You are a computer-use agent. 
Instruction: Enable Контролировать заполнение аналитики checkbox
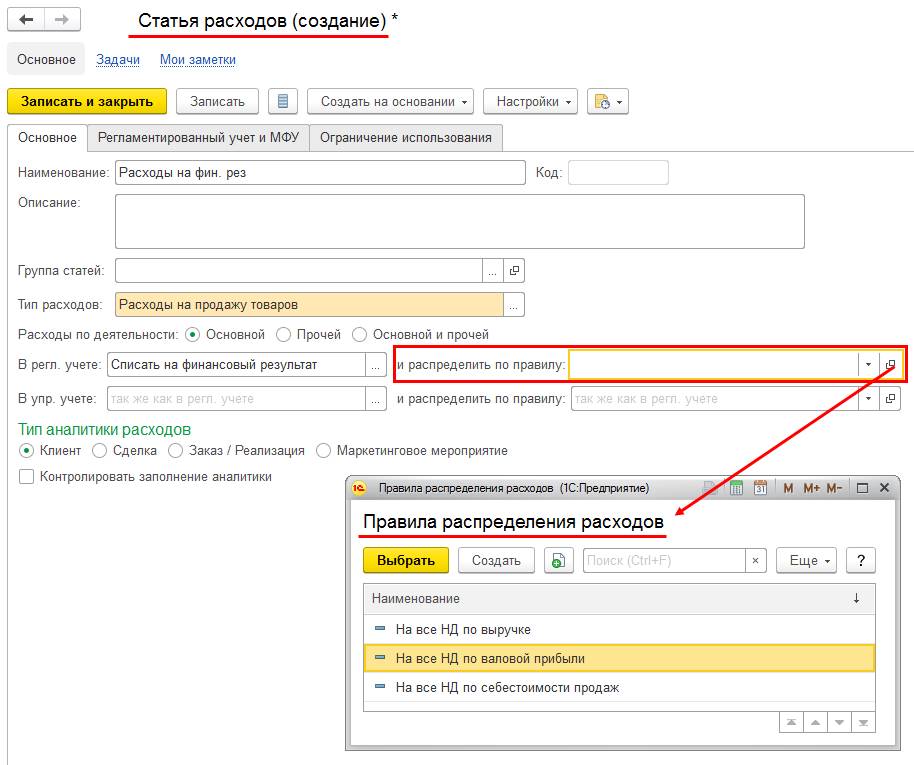[x=26, y=477]
